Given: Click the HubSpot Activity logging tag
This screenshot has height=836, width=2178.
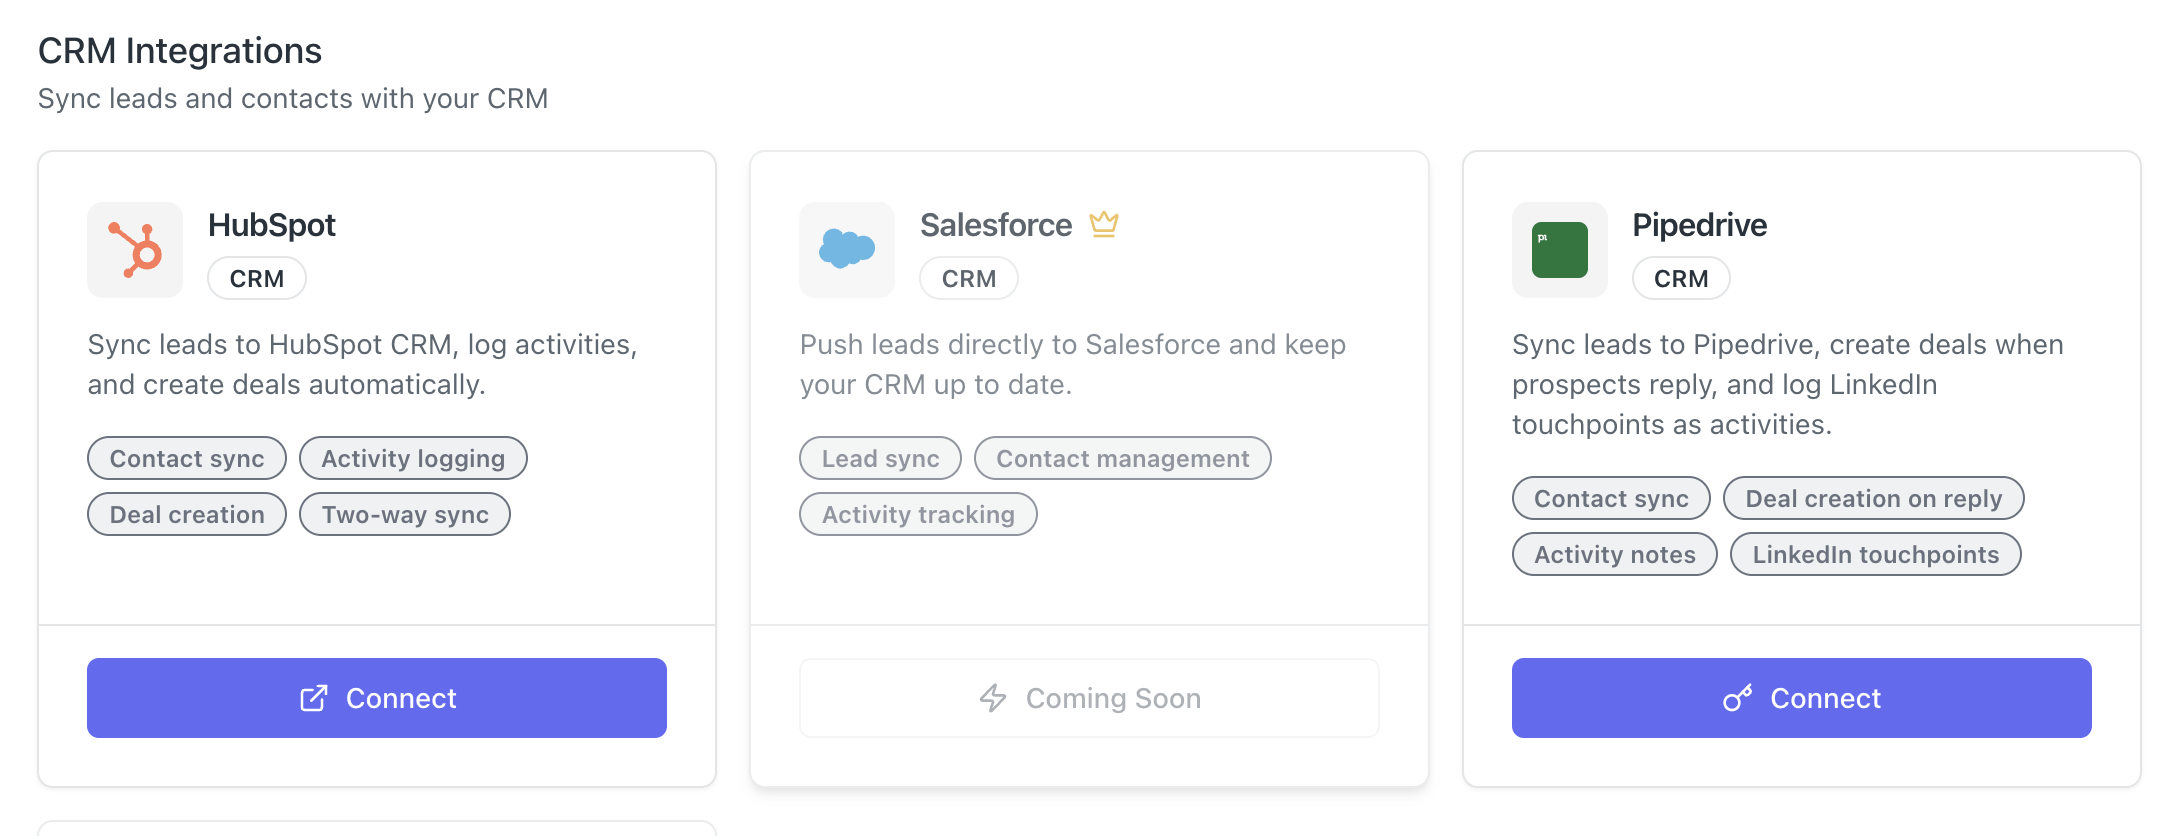Looking at the screenshot, I should (x=413, y=459).
